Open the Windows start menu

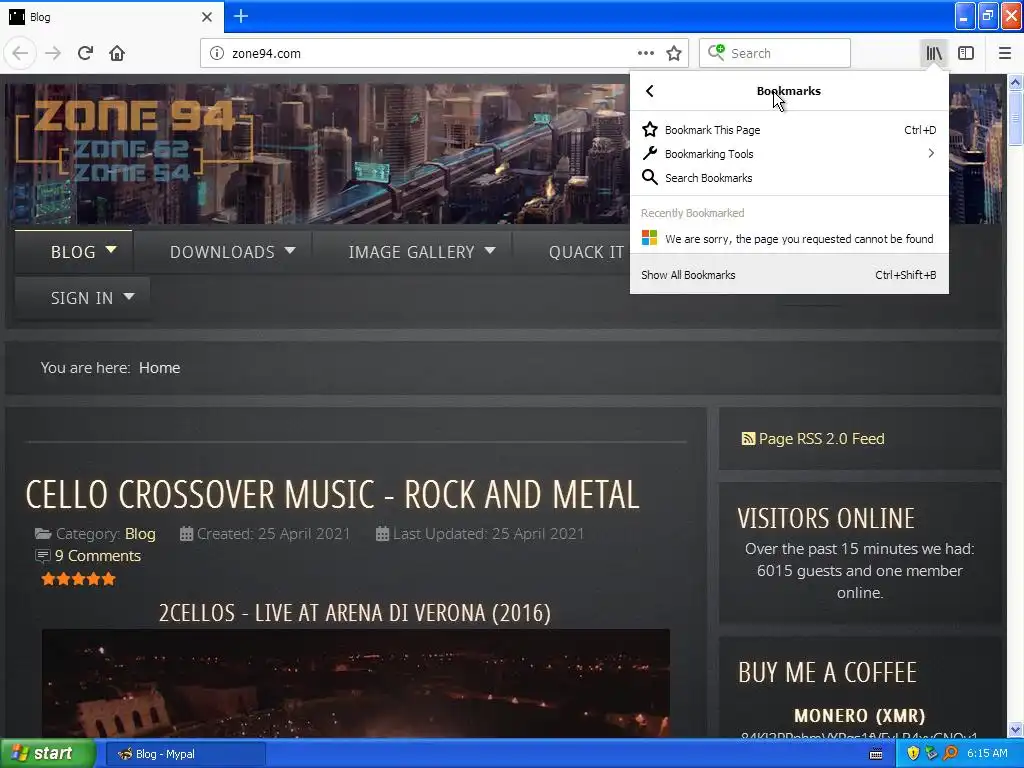click(x=48, y=754)
